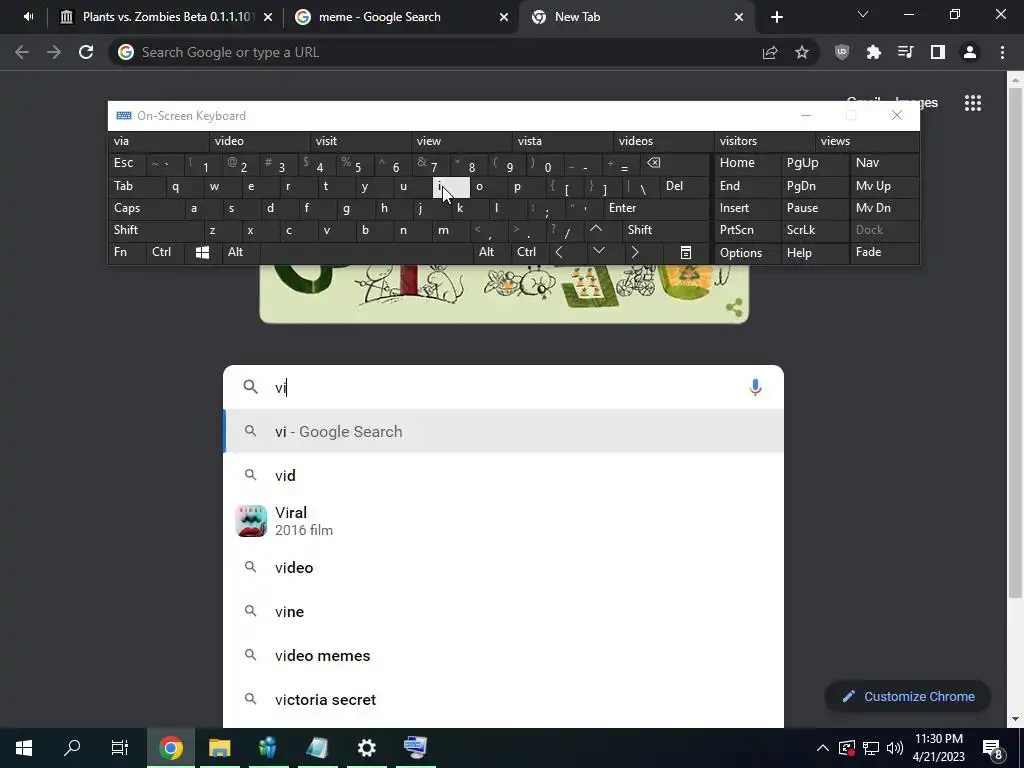Screen dimensions: 1024x768
Task: Open the Extensions puzzle icon
Action: (x=874, y=52)
